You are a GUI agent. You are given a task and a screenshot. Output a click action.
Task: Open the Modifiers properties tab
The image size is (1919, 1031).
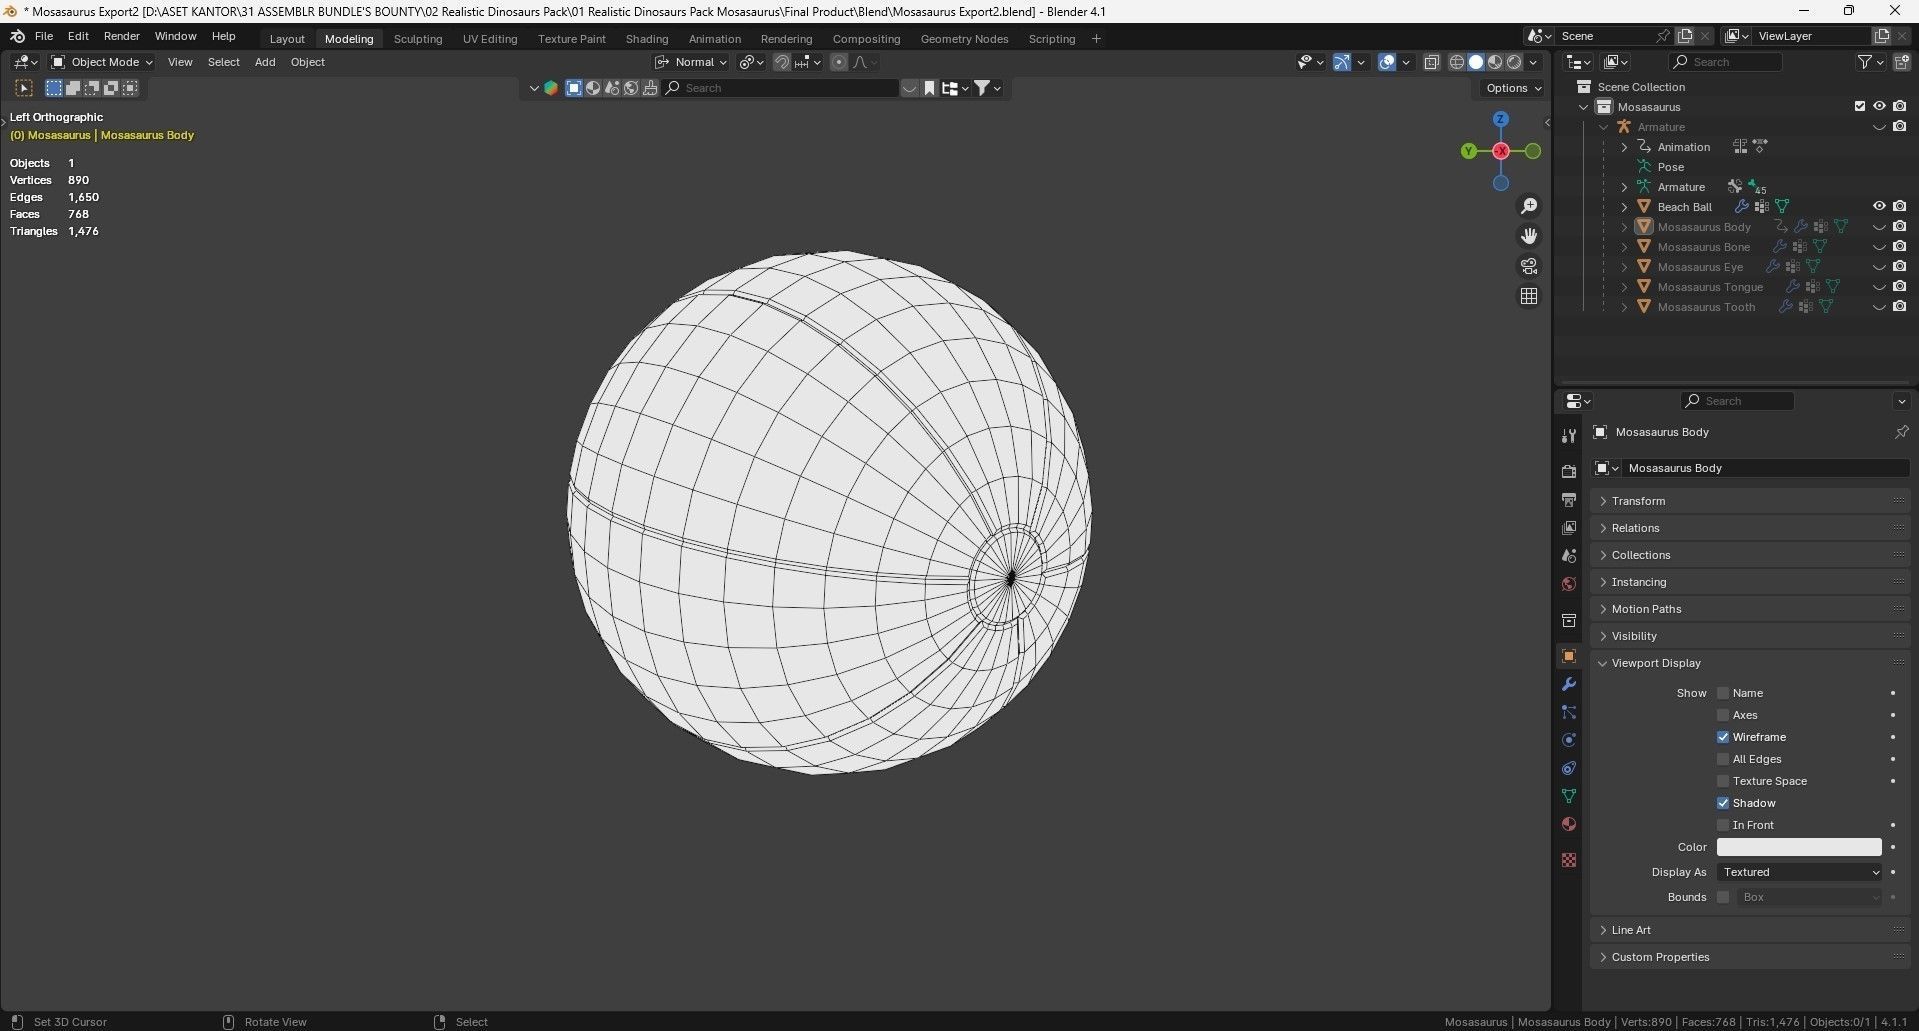(1568, 684)
